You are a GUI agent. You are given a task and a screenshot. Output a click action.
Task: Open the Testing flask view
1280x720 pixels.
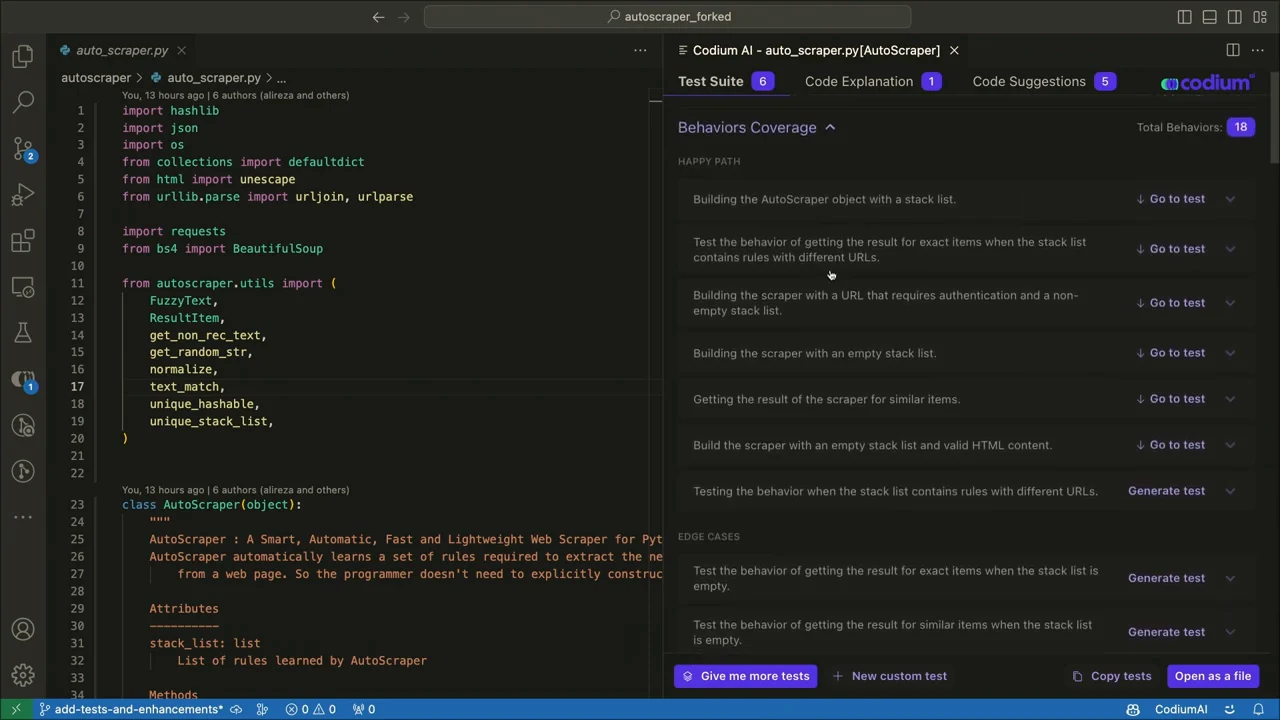click(23, 333)
